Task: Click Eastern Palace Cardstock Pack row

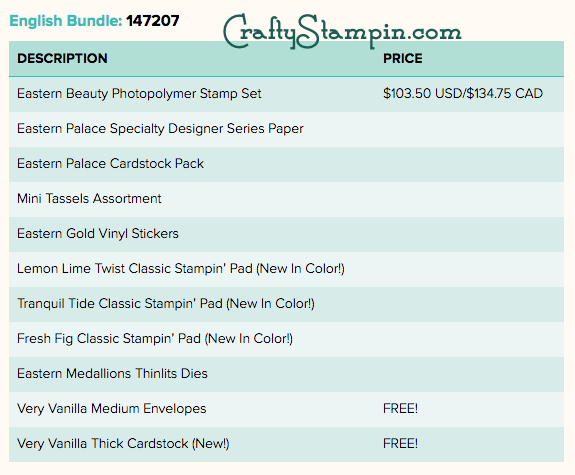Action: click(x=286, y=164)
